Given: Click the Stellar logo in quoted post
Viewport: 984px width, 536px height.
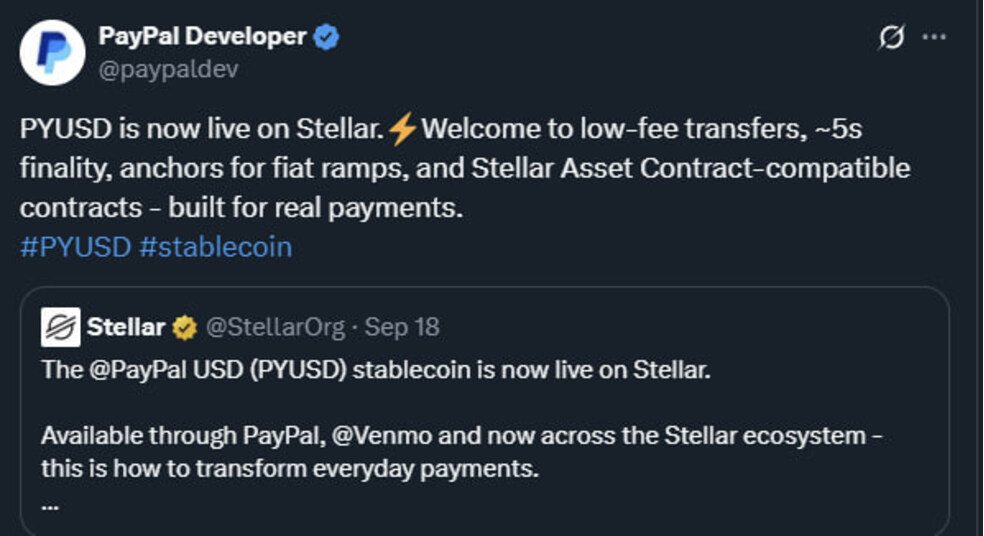Looking at the screenshot, I should pos(60,327).
